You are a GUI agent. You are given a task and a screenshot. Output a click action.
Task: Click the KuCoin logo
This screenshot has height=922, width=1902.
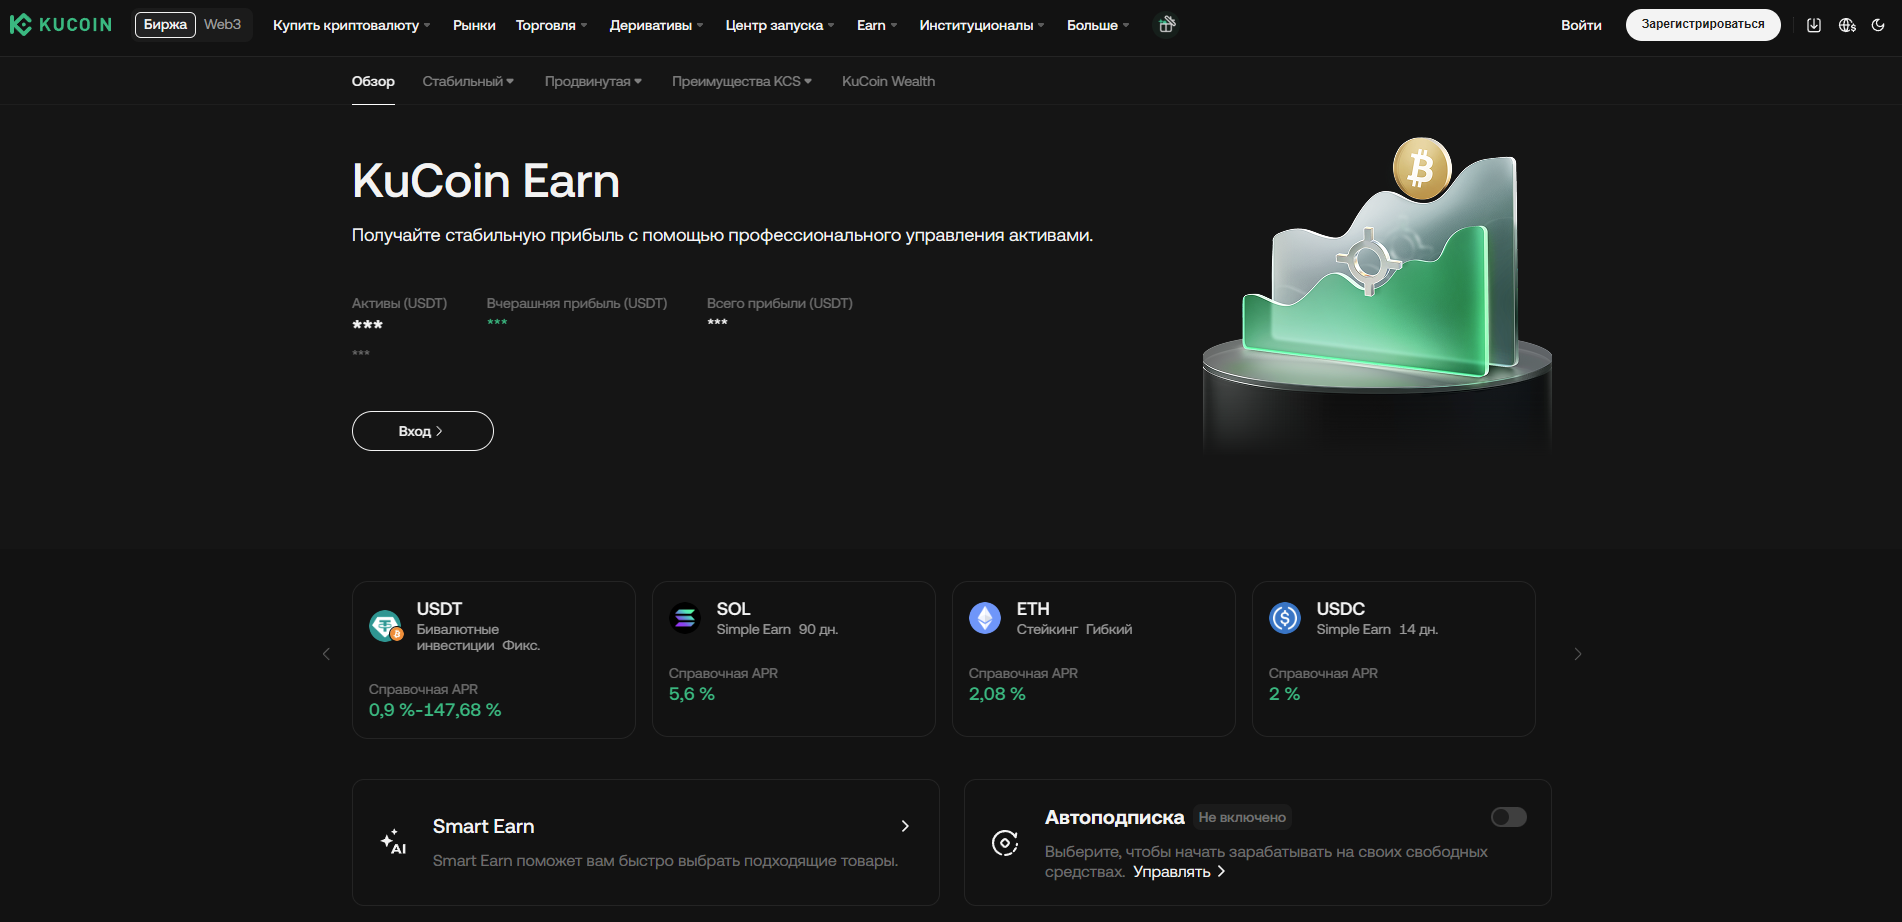coord(61,25)
